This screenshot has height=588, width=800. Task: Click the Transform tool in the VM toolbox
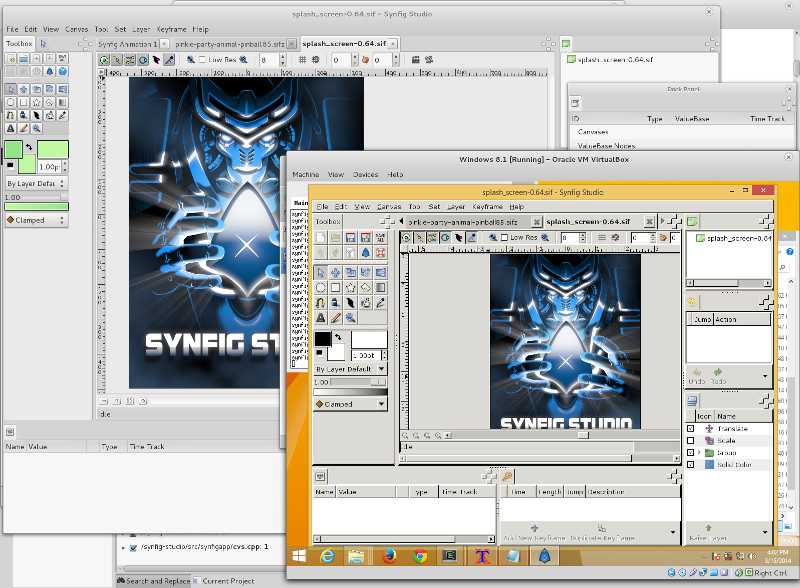pyautogui.click(x=321, y=272)
